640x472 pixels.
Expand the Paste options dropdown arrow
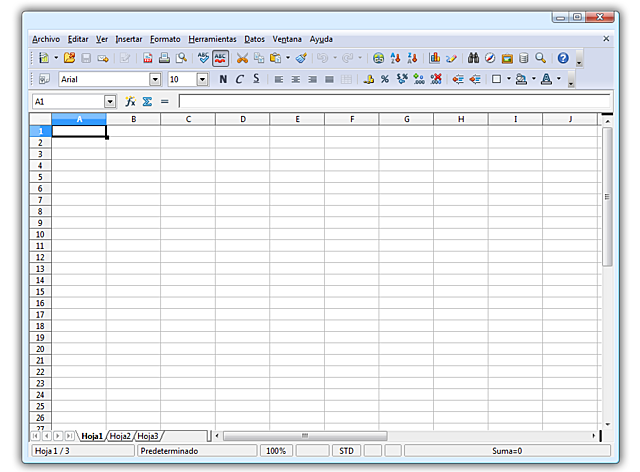click(x=288, y=58)
